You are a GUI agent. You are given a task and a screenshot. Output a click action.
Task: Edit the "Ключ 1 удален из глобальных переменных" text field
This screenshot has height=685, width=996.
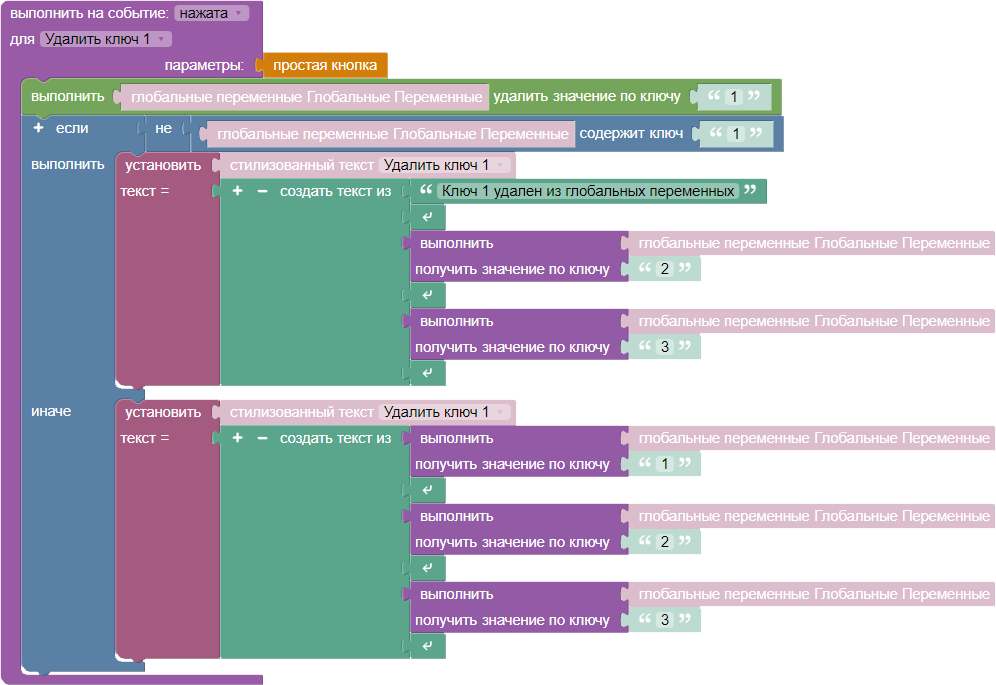point(588,191)
